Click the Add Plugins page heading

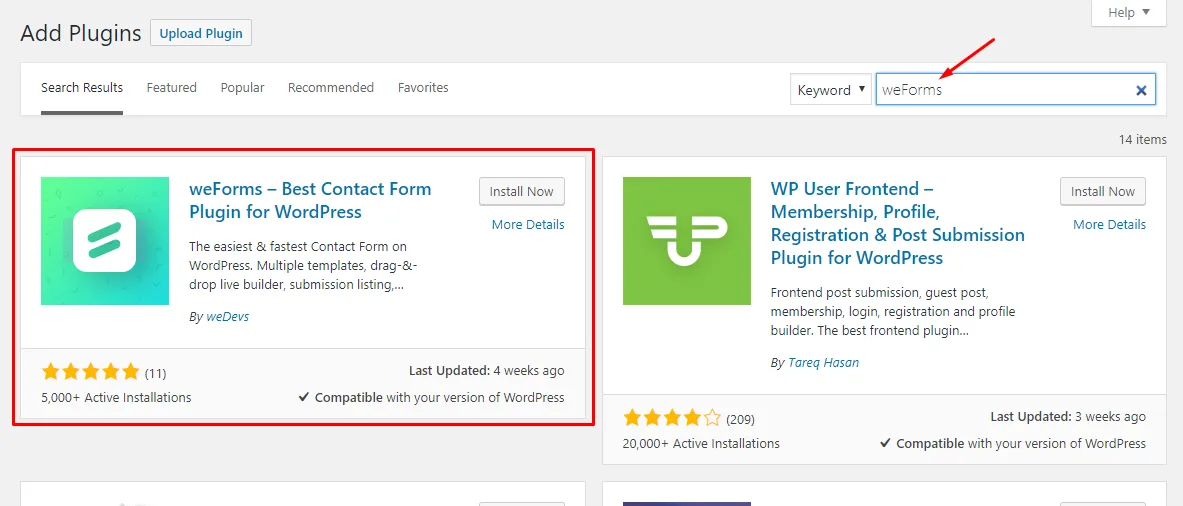tap(81, 33)
